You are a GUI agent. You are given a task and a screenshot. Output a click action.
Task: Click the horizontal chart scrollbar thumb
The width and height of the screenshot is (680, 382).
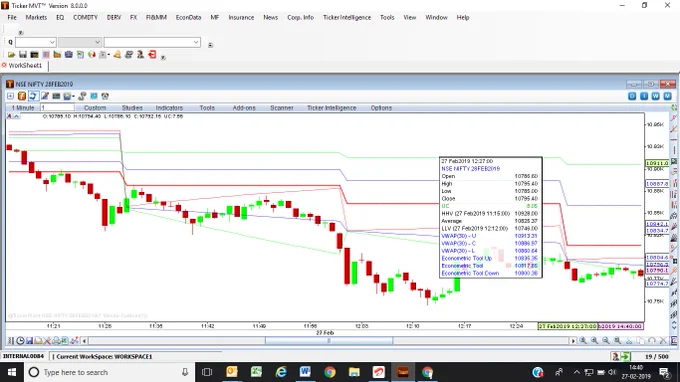coord(329,341)
